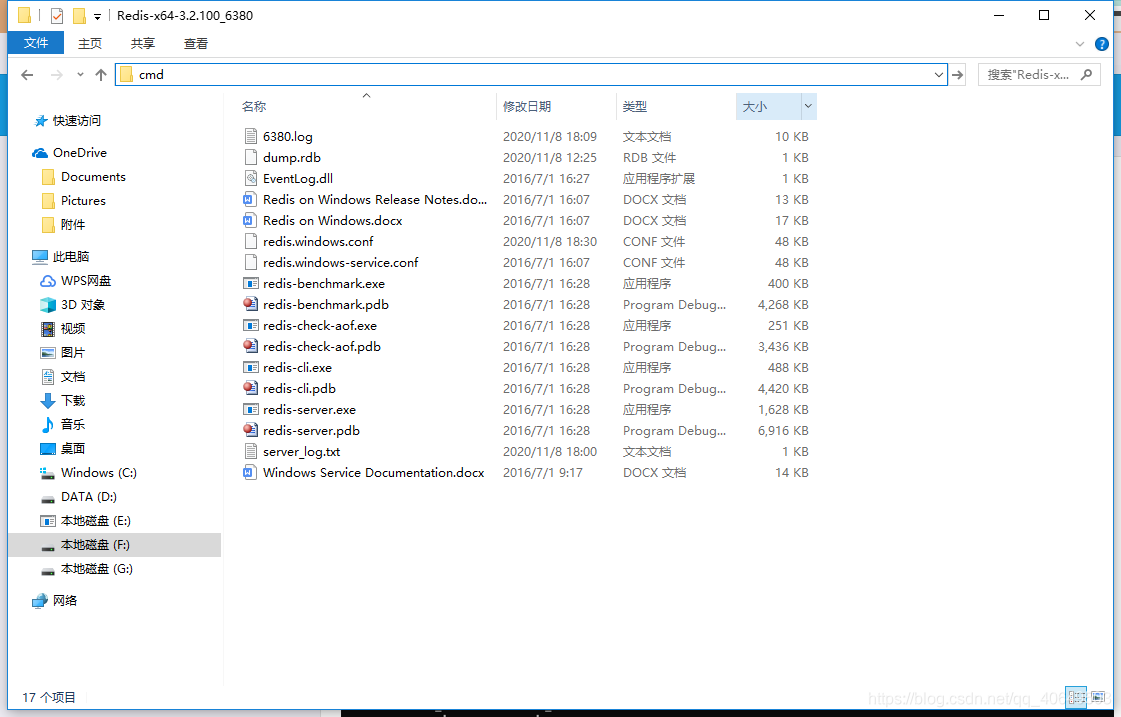Open the 大小 column filter dropdown
Image resolution: width=1121 pixels, height=717 pixels.
point(808,106)
